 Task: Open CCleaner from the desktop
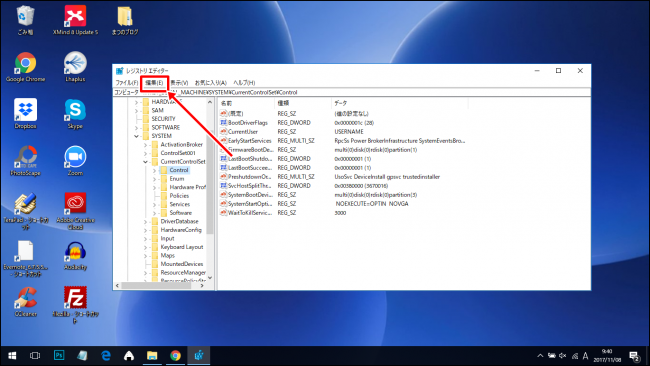tap(25, 302)
